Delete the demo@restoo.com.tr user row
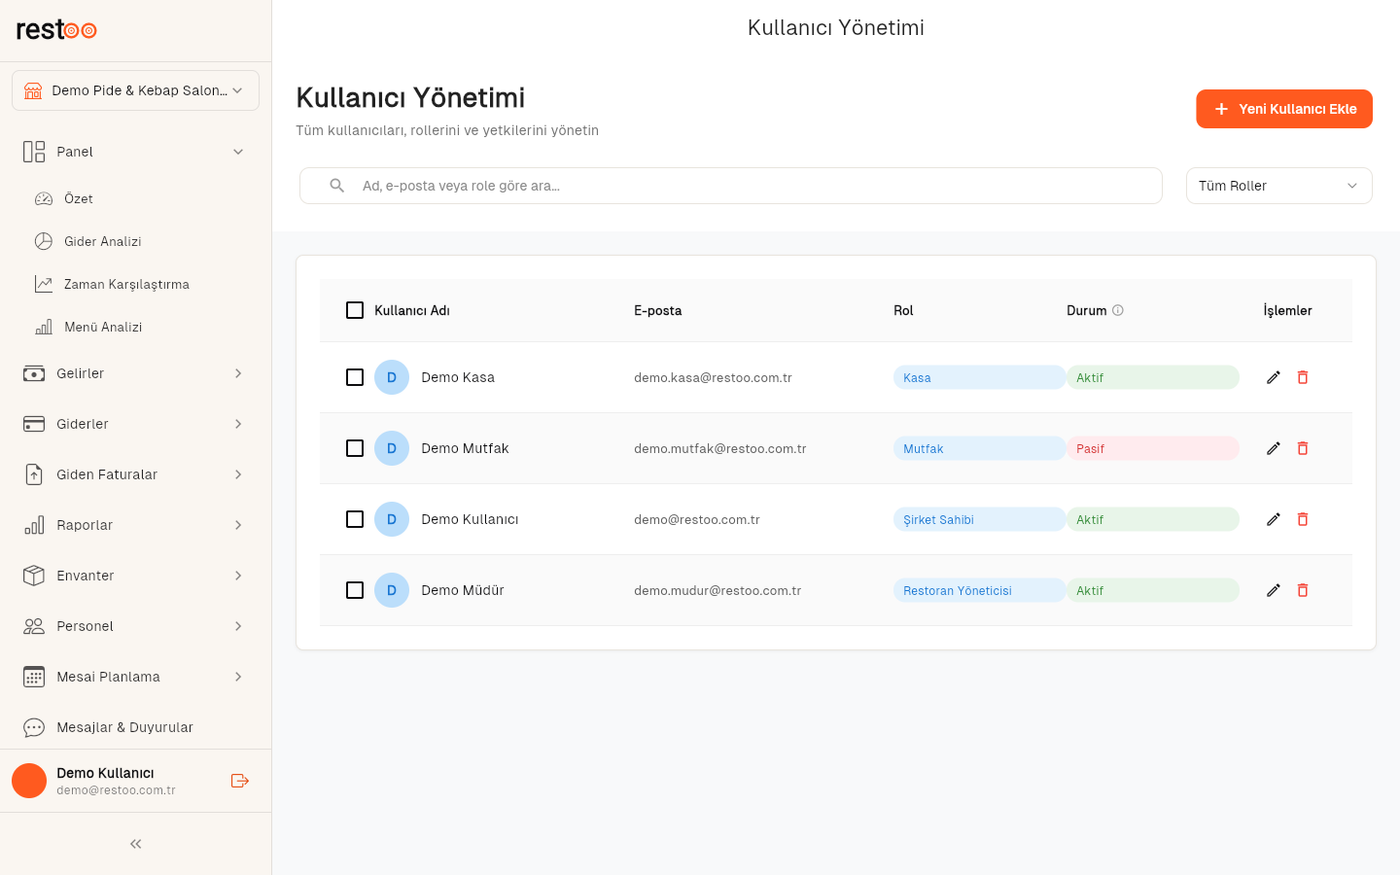1400x875 pixels. click(1302, 519)
